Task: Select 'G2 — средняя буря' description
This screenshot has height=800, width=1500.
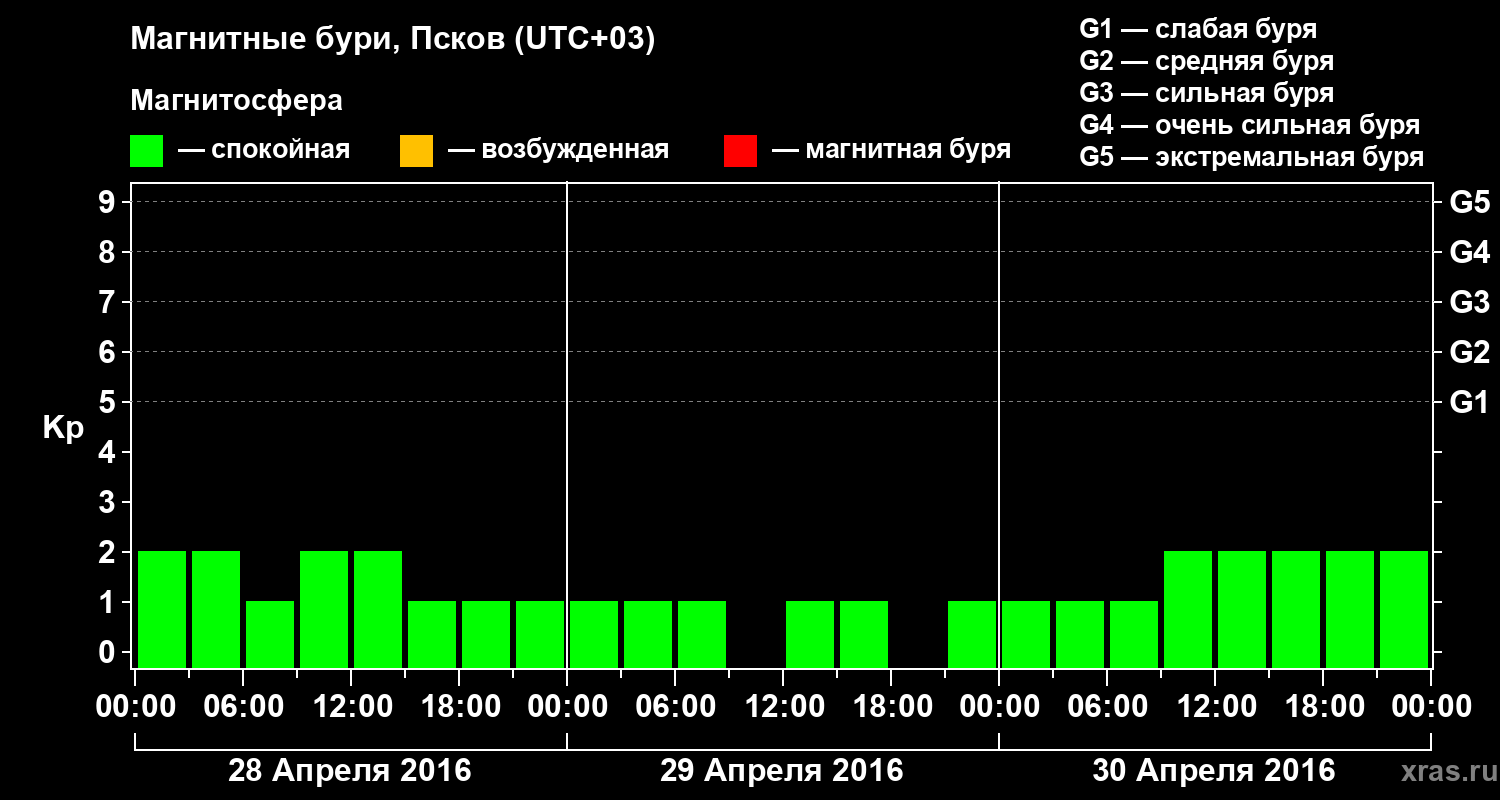Action: (1207, 61)
